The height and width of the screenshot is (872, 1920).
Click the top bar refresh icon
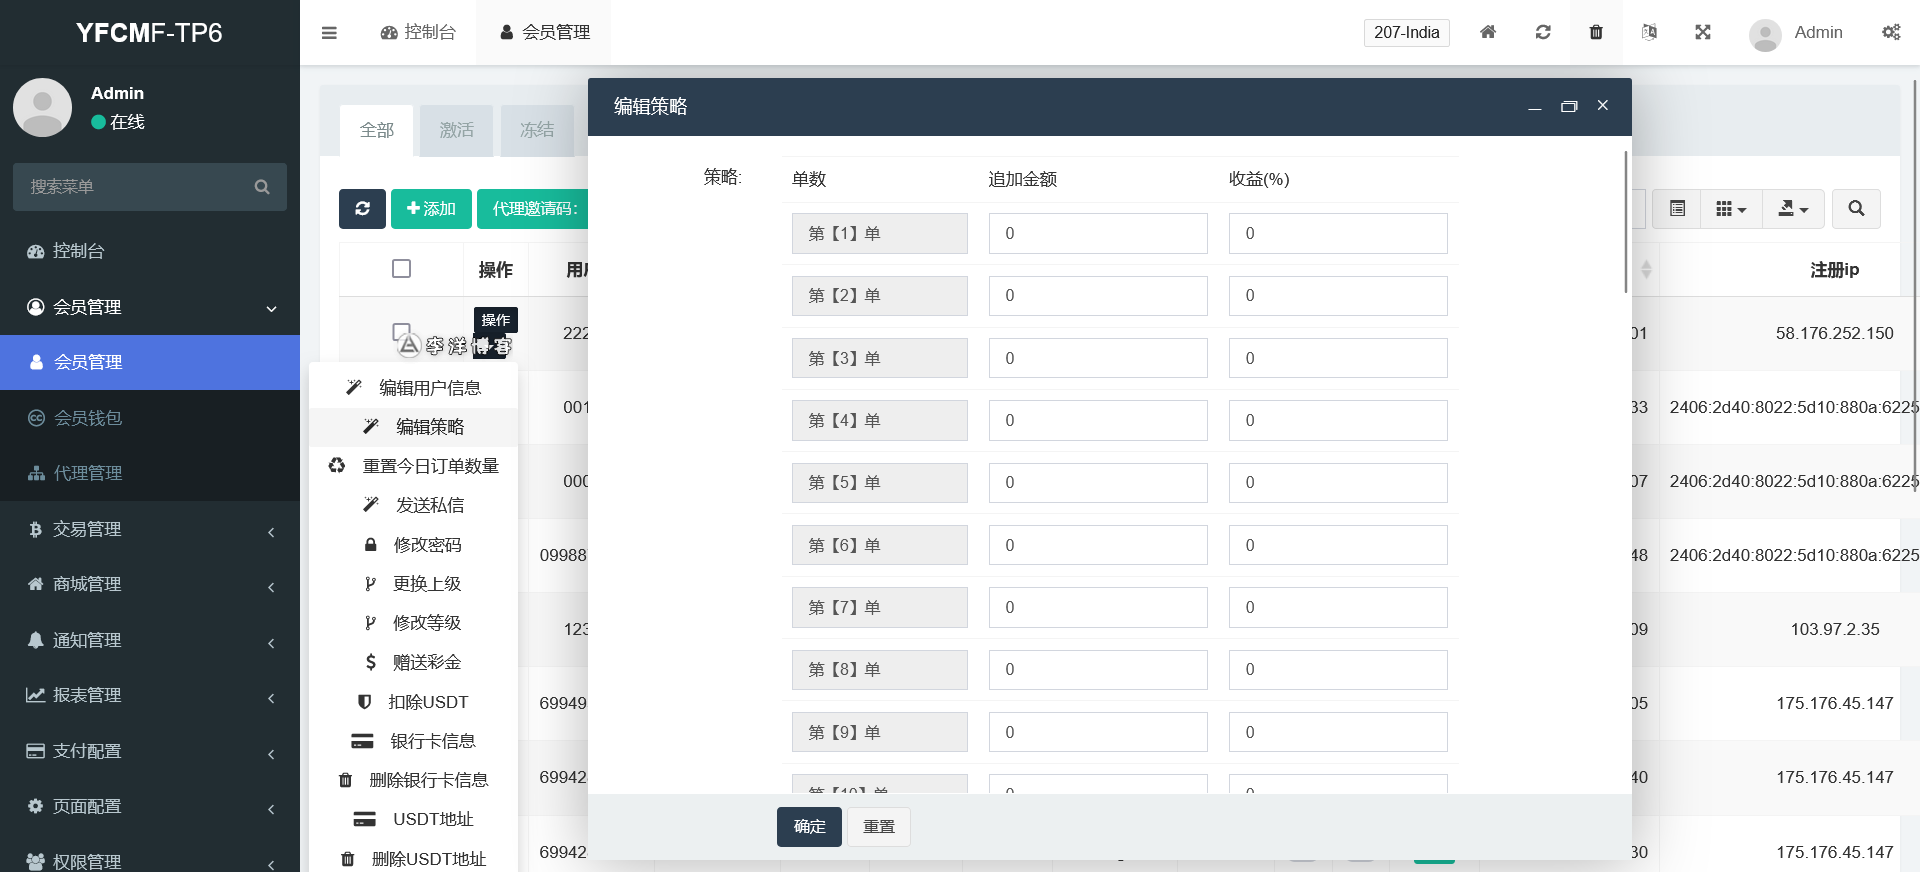tap(1543, 32)
